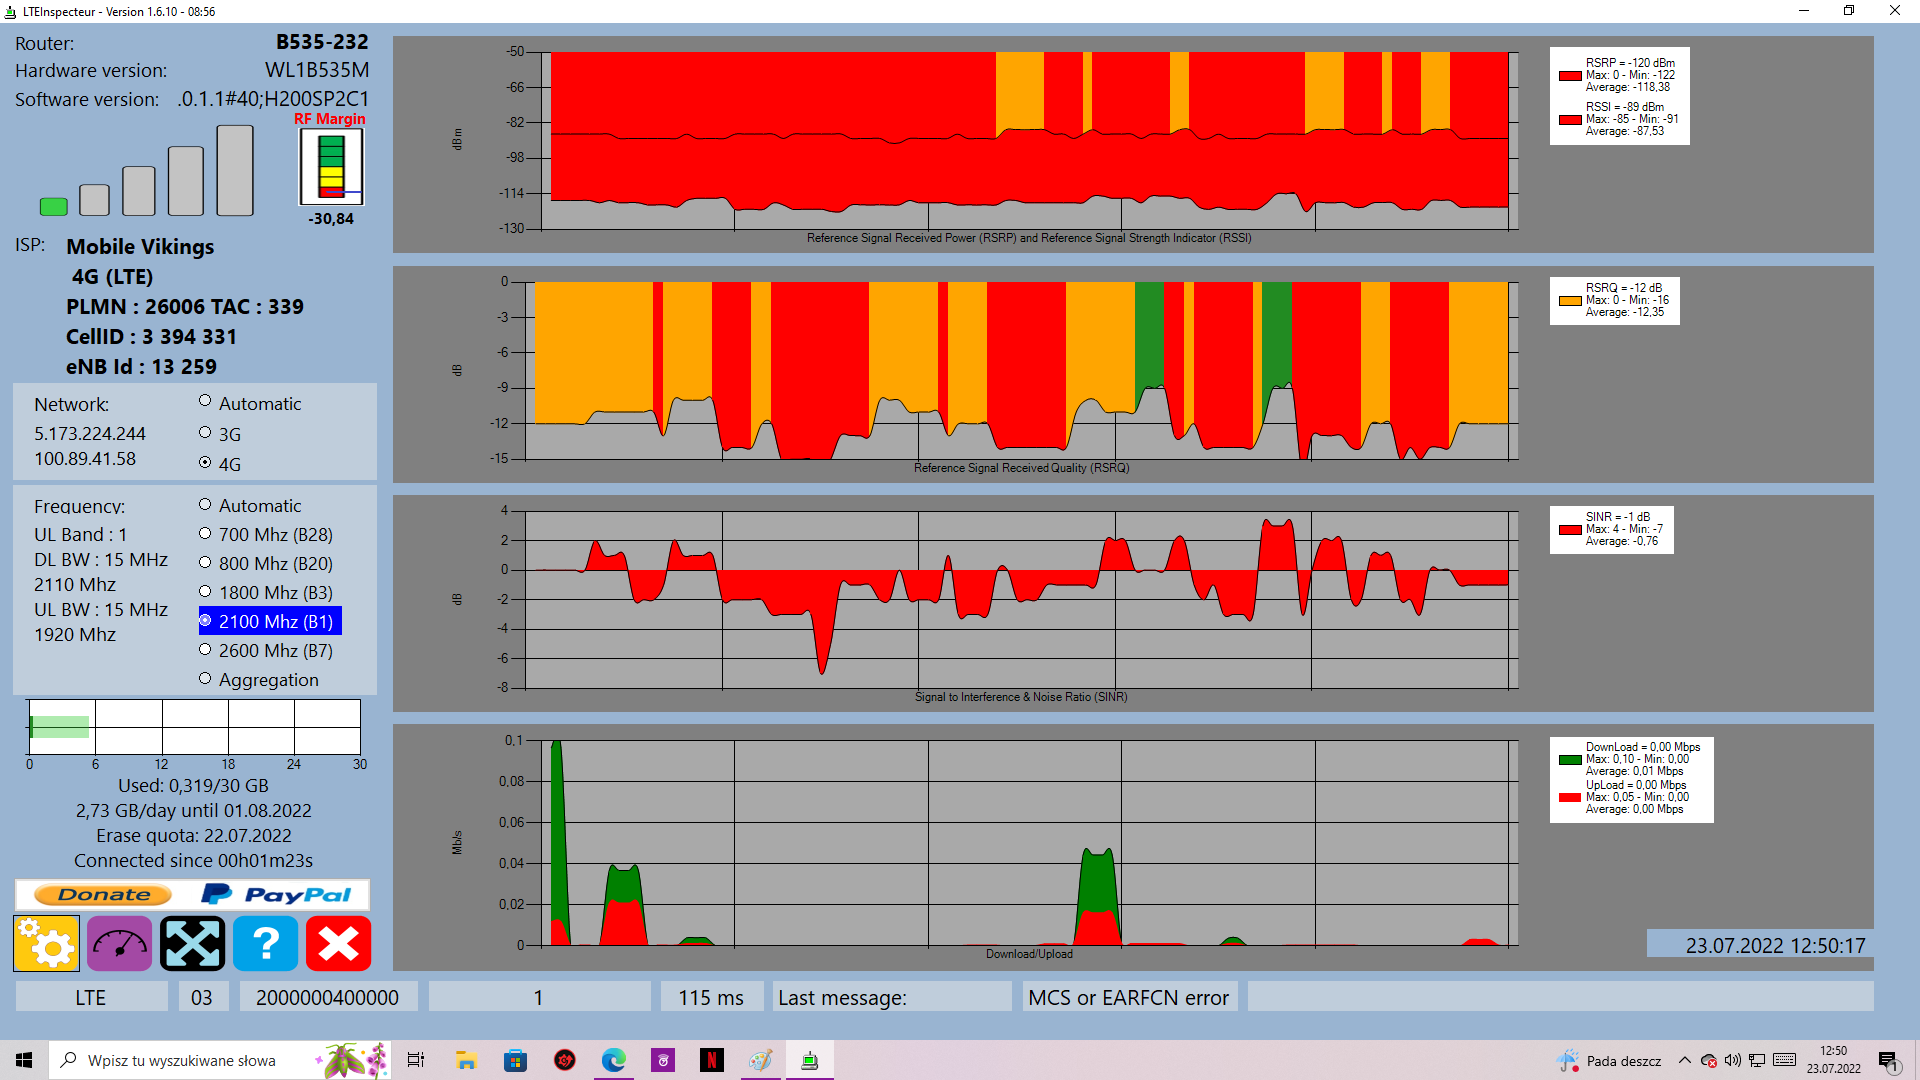This screenshot has height=1080, width=1920.
Task: Click the 'Connected since 00h01m23s' text
Action: (x=193, y=861)
